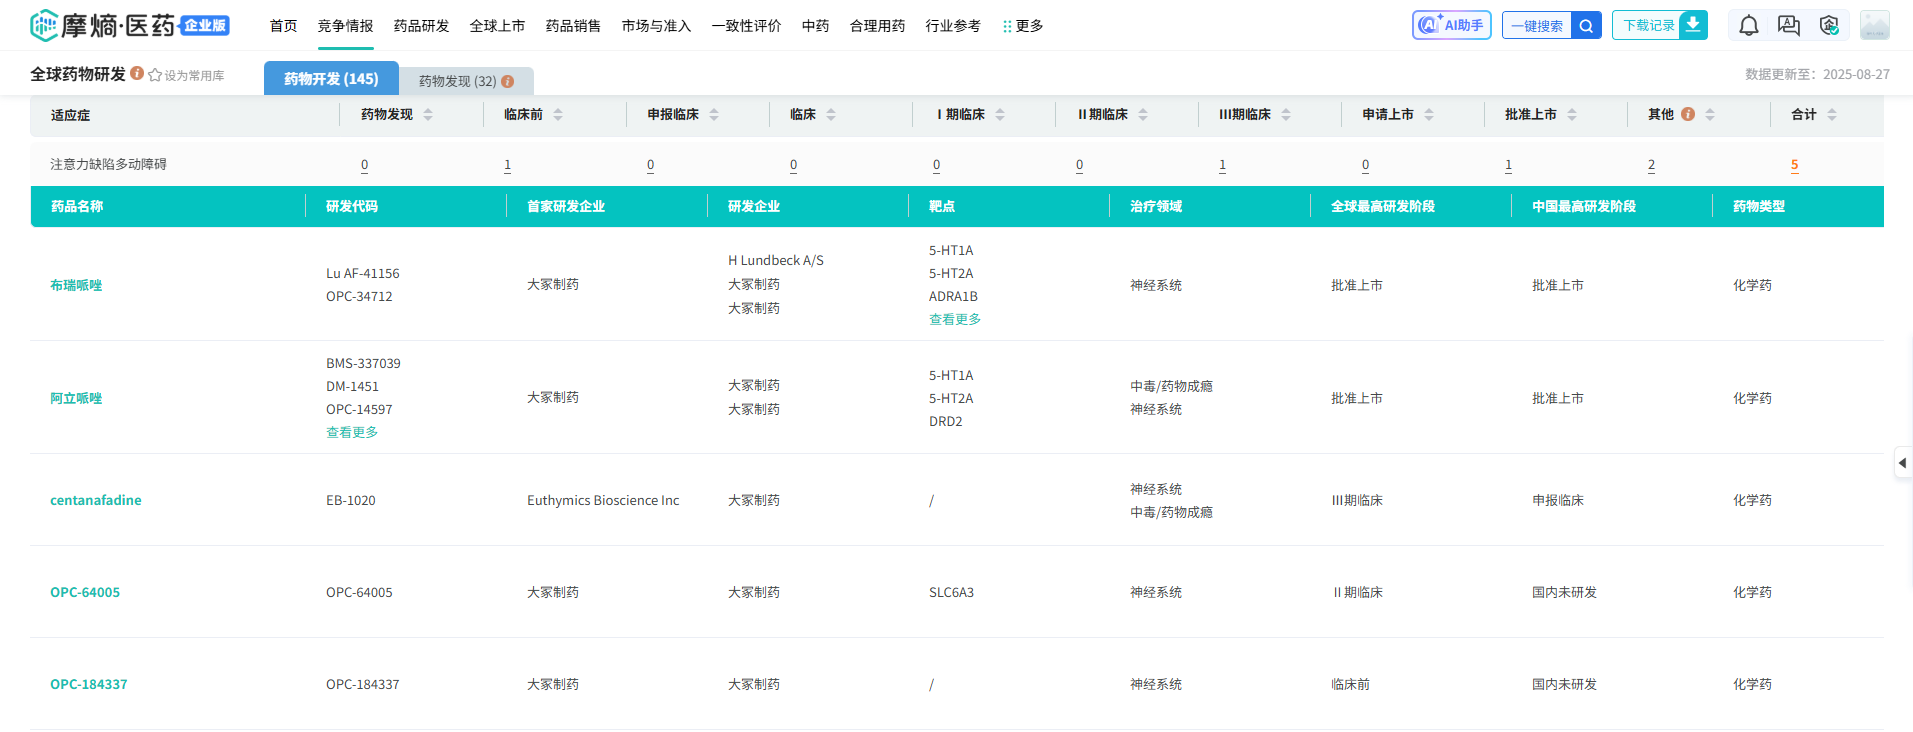Open the centanafadine drug link

(x=96, y=500)
